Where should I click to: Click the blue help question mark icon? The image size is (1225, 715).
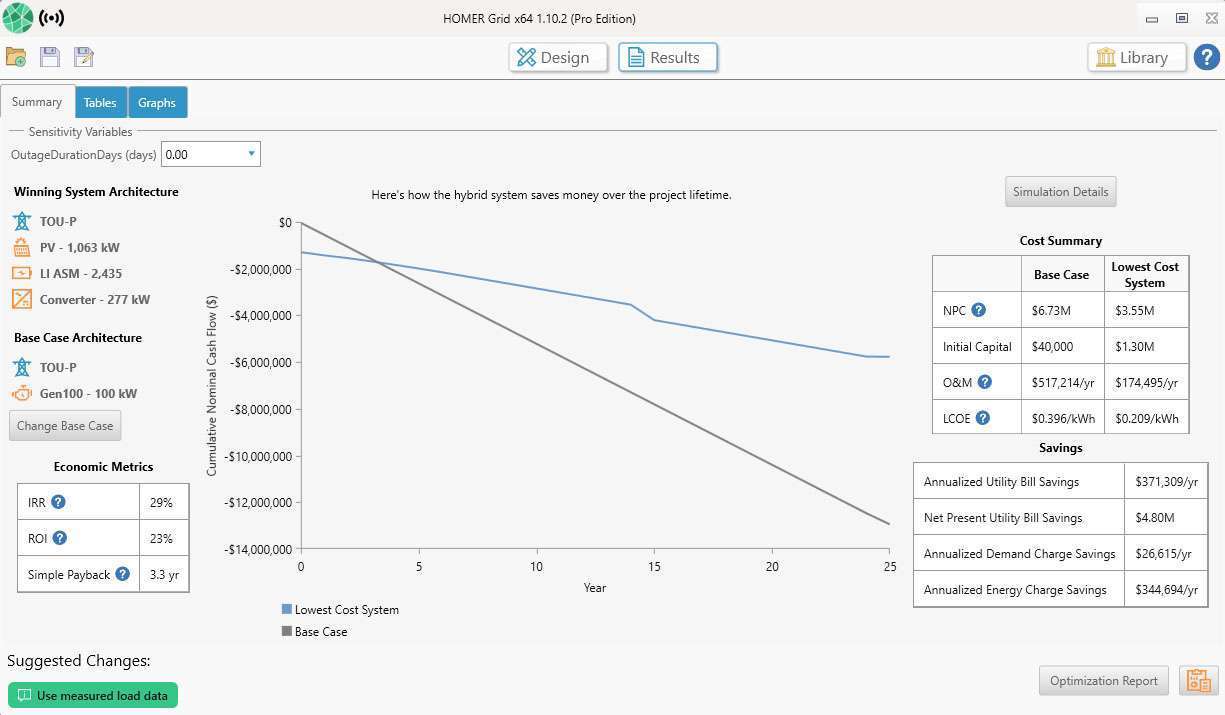pos(1206,57)
